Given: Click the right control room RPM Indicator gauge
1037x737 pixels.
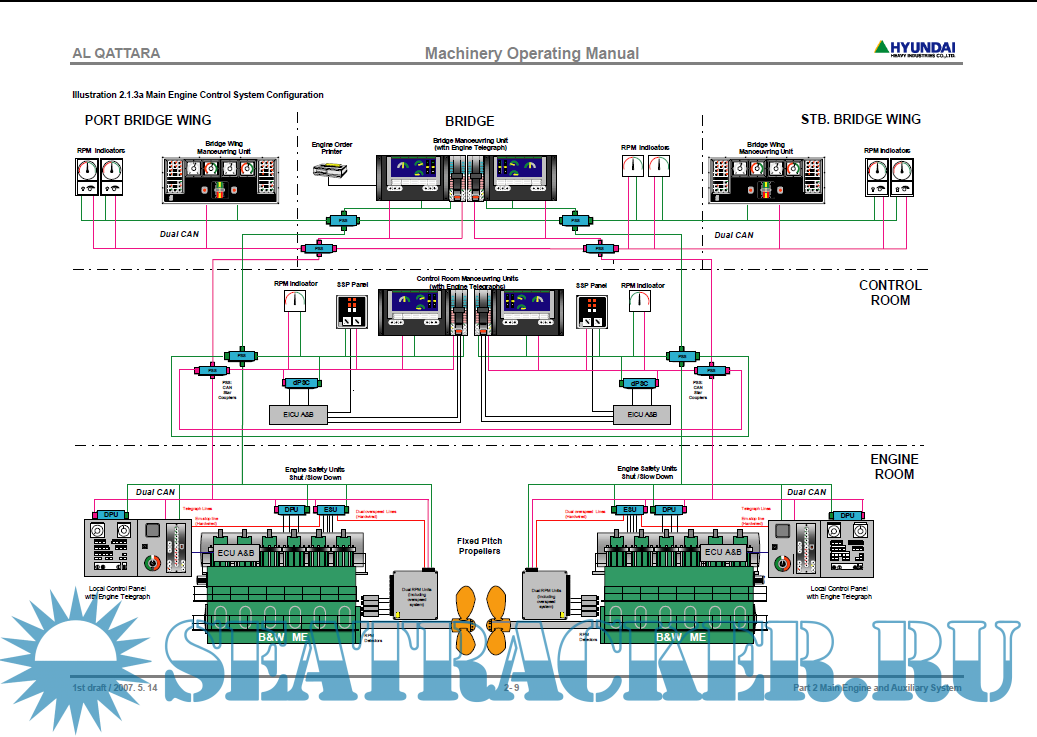Looking at the screenshot, I should point(640,302).
